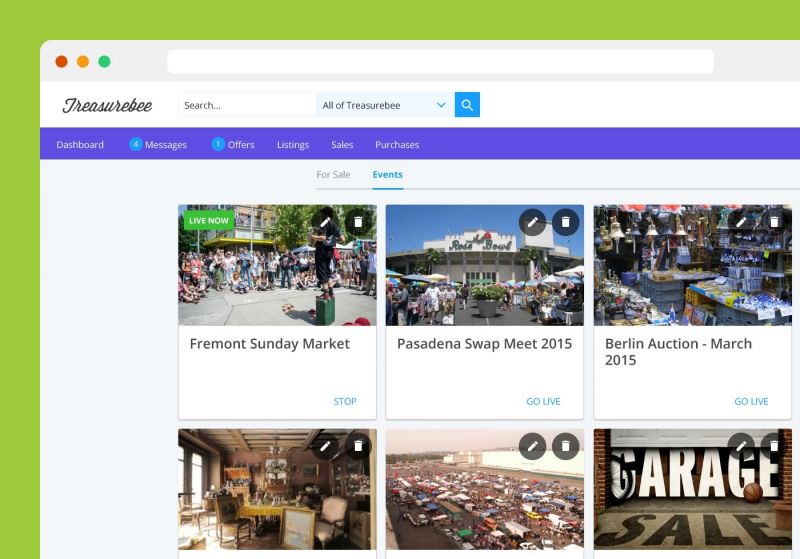
Task: Click in the Search text field
Action: [246, 105]
